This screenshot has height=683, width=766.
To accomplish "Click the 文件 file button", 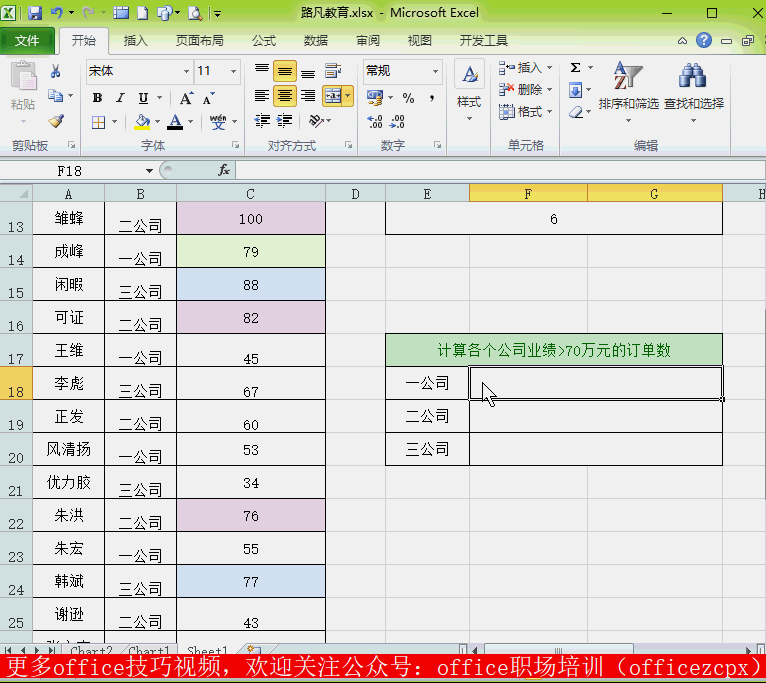I will [28, 41].
